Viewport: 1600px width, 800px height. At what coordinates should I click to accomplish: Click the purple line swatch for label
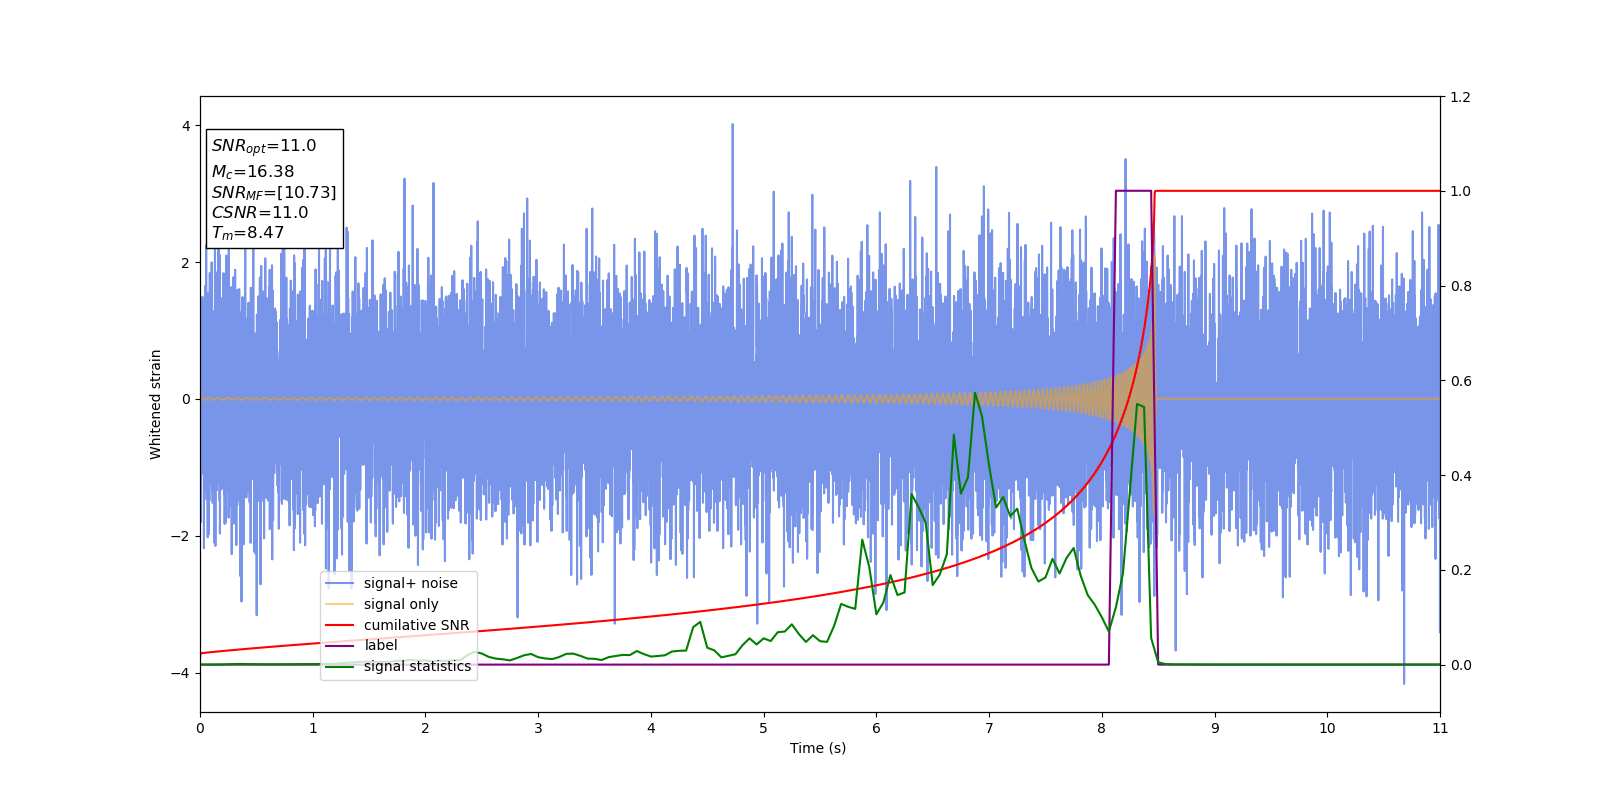(x=340, y=645)
